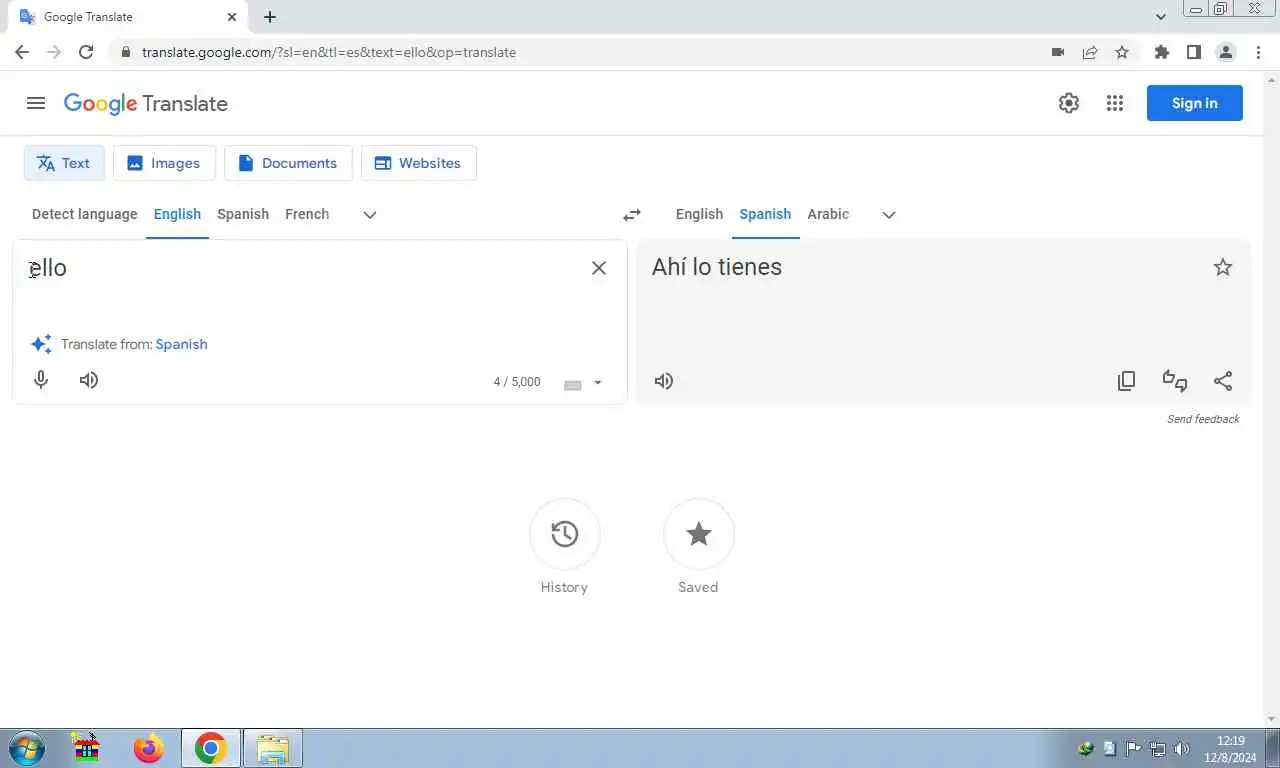Click Send feedback link

[1203, 419]
